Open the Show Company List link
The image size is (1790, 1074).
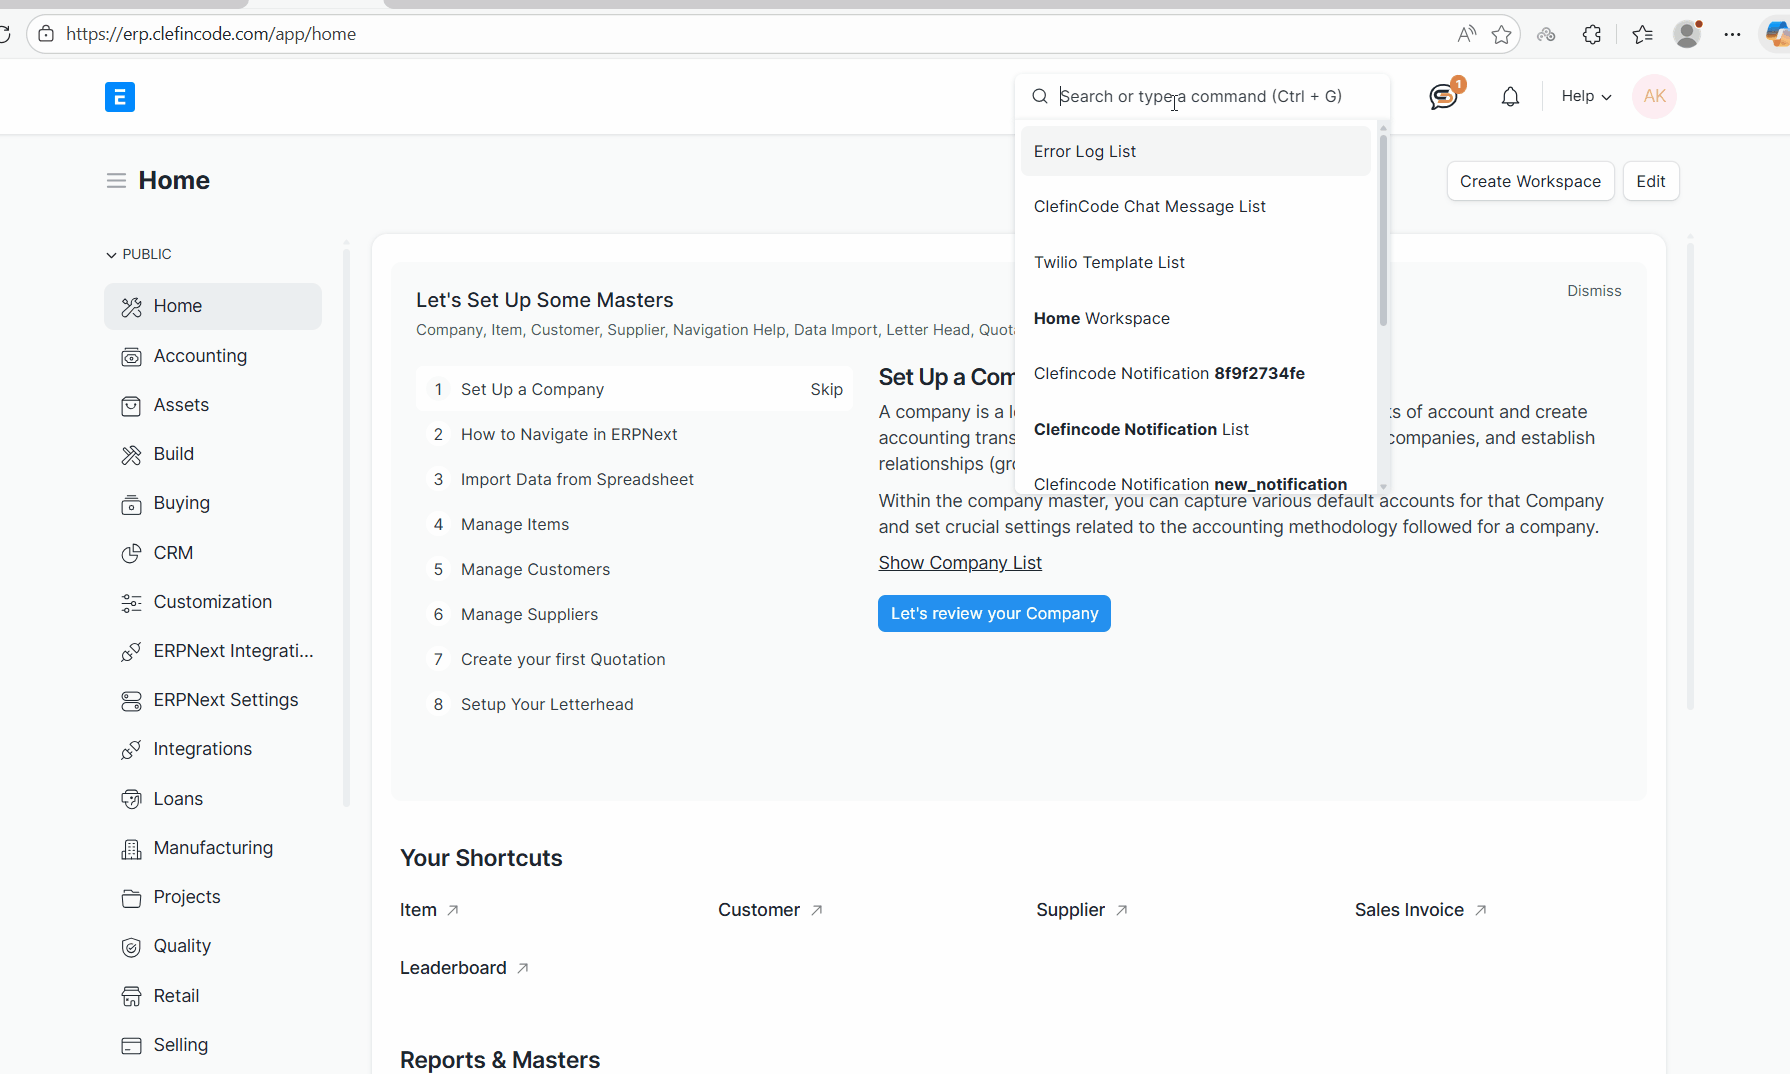pyautogui.click(x=959, y=562)
